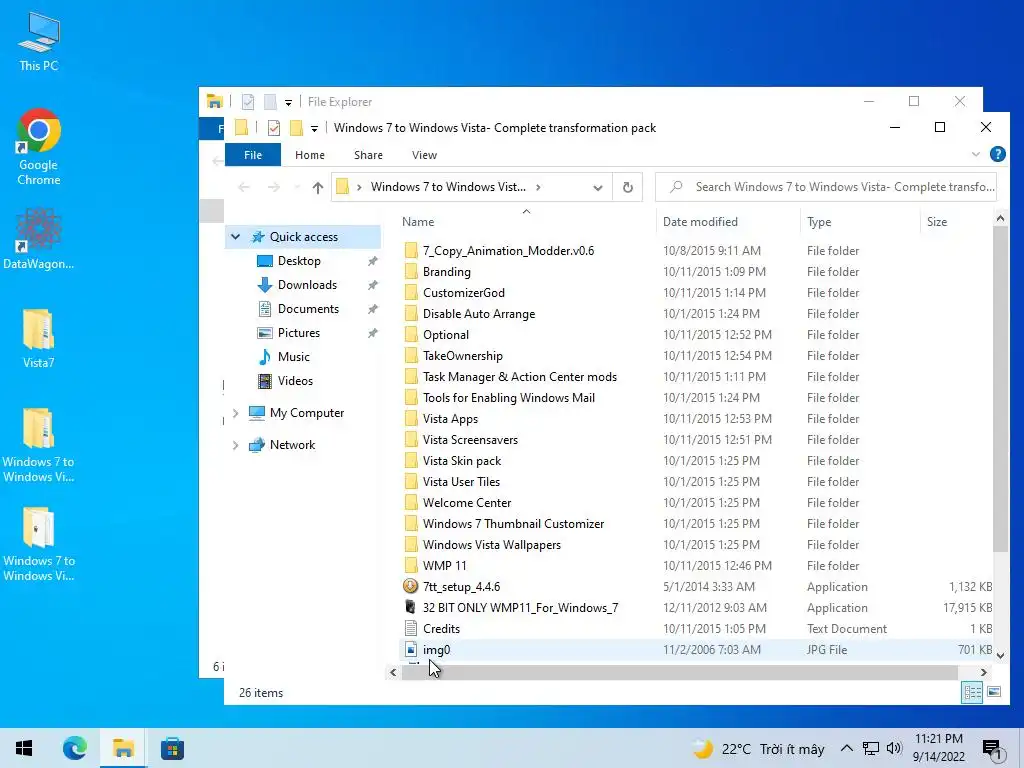Open the Windows Start menu
This screenshot has height=768, width=1024.
click(x=24, y=748)
